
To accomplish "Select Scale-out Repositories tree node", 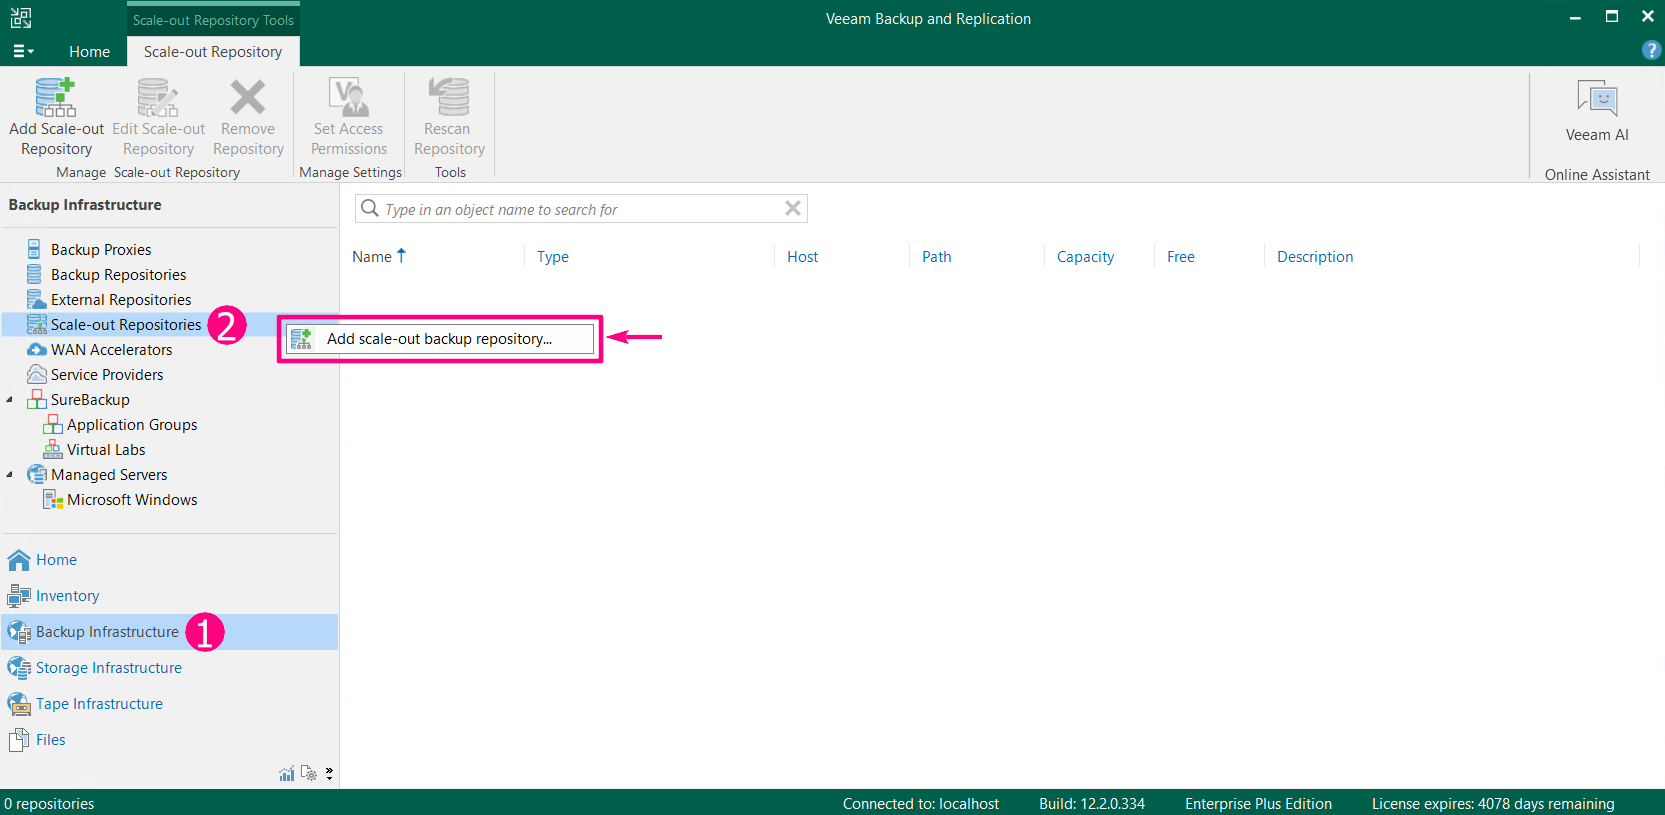I will (x=126, y=324).
